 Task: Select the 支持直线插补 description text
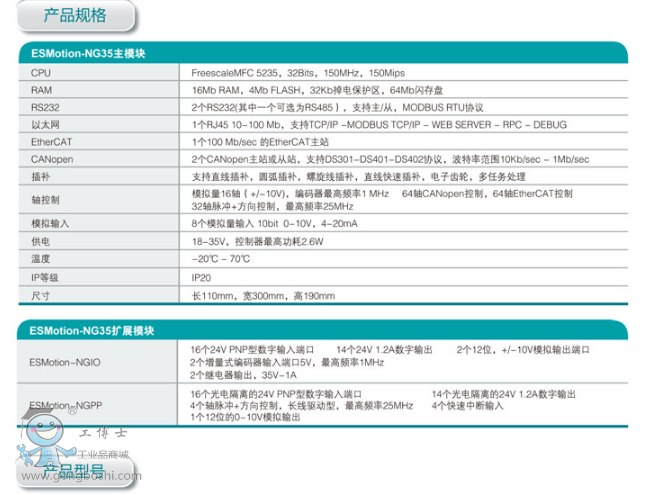(x=358, y=177)
